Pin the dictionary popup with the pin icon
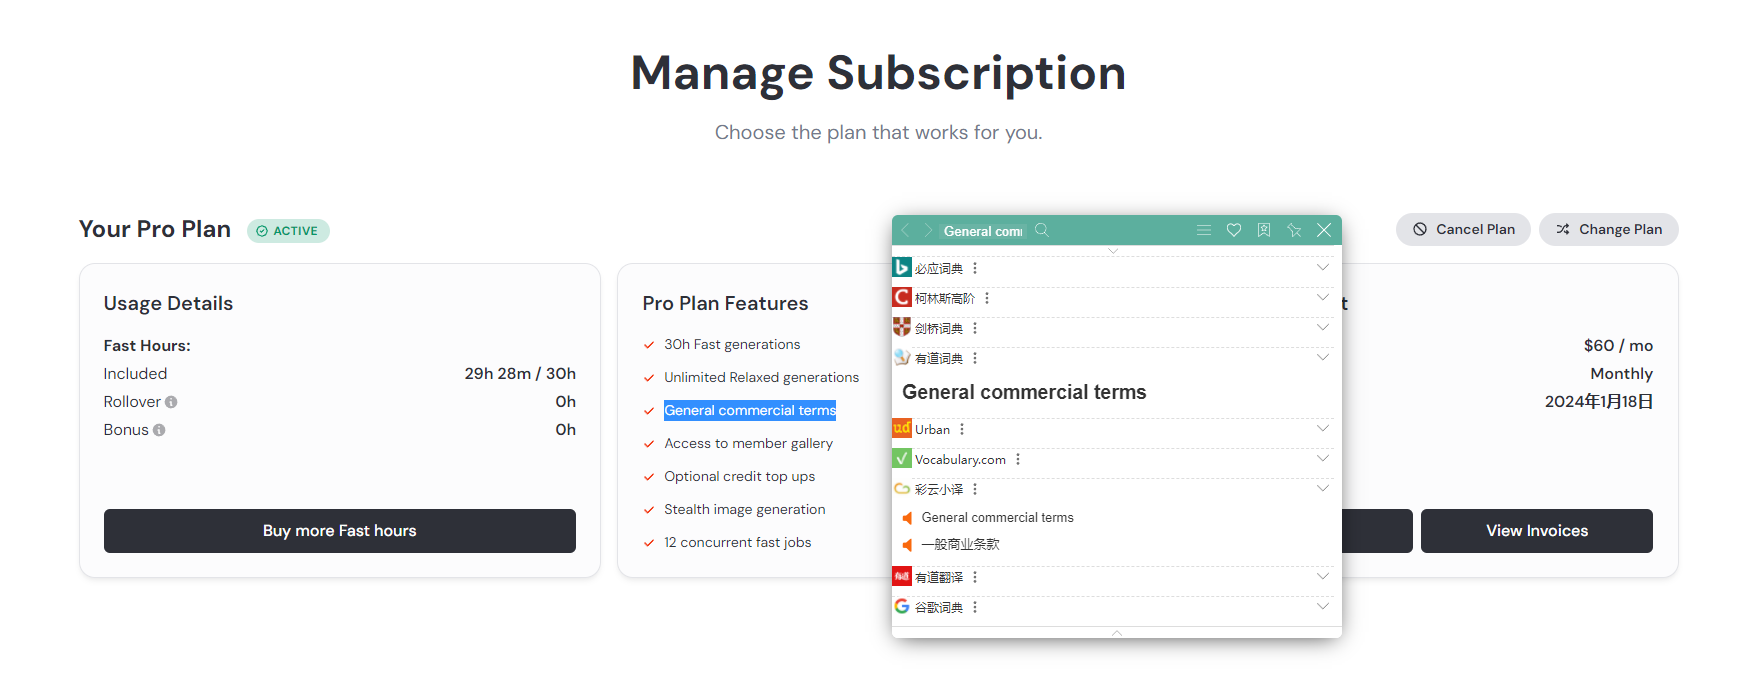 [x=1294, y=230]
